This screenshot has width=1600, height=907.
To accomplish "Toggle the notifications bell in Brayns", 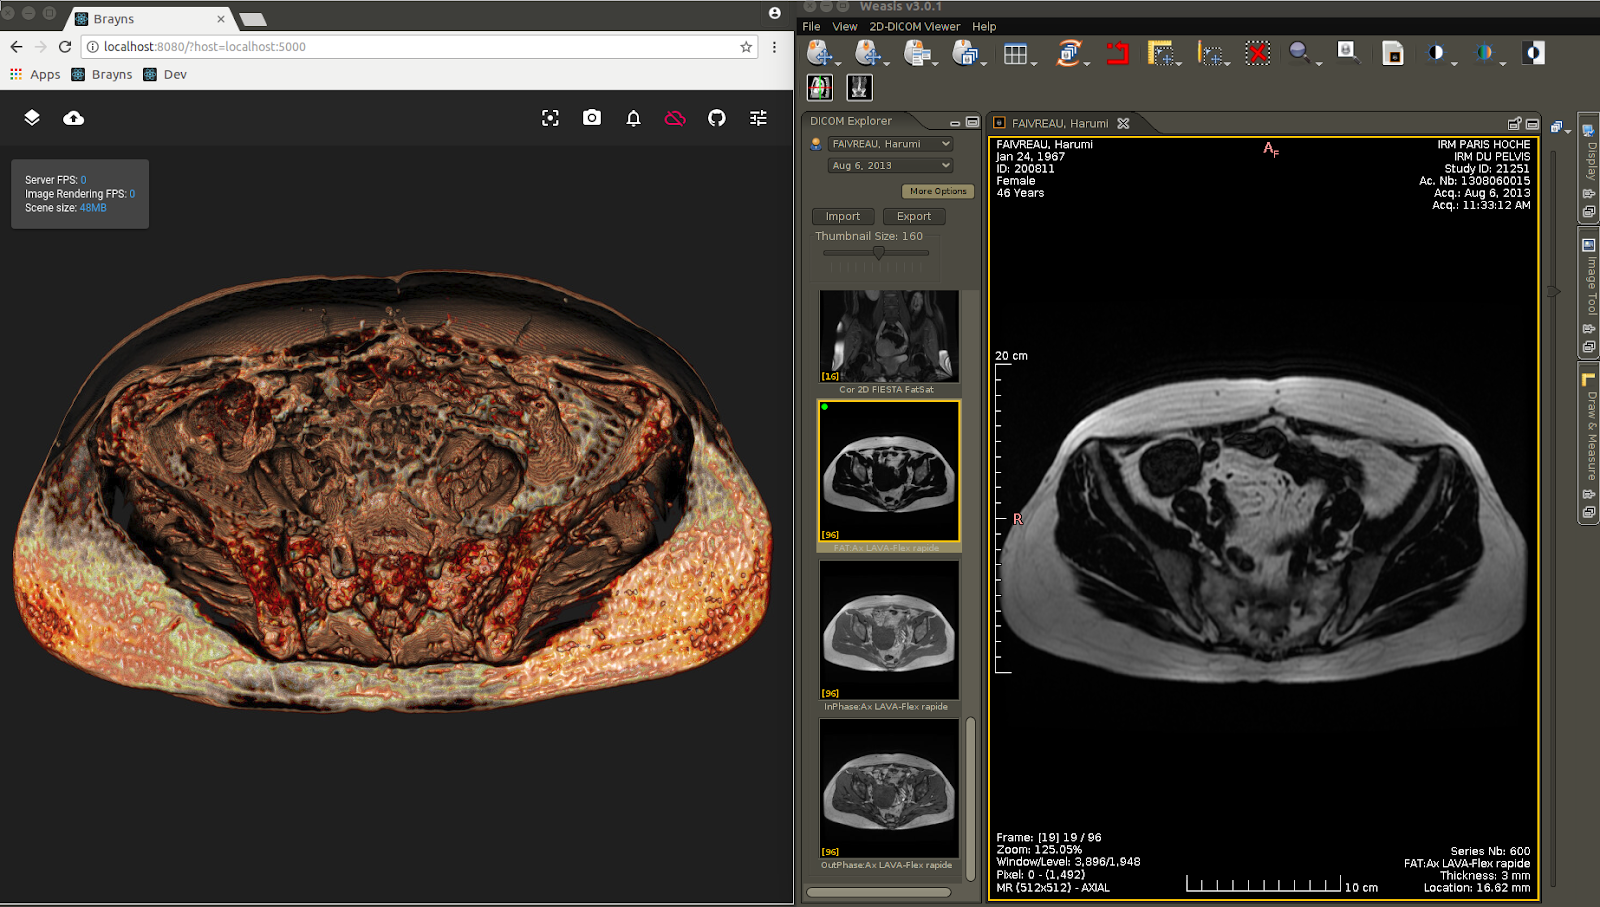I will (x=633, y=117).
